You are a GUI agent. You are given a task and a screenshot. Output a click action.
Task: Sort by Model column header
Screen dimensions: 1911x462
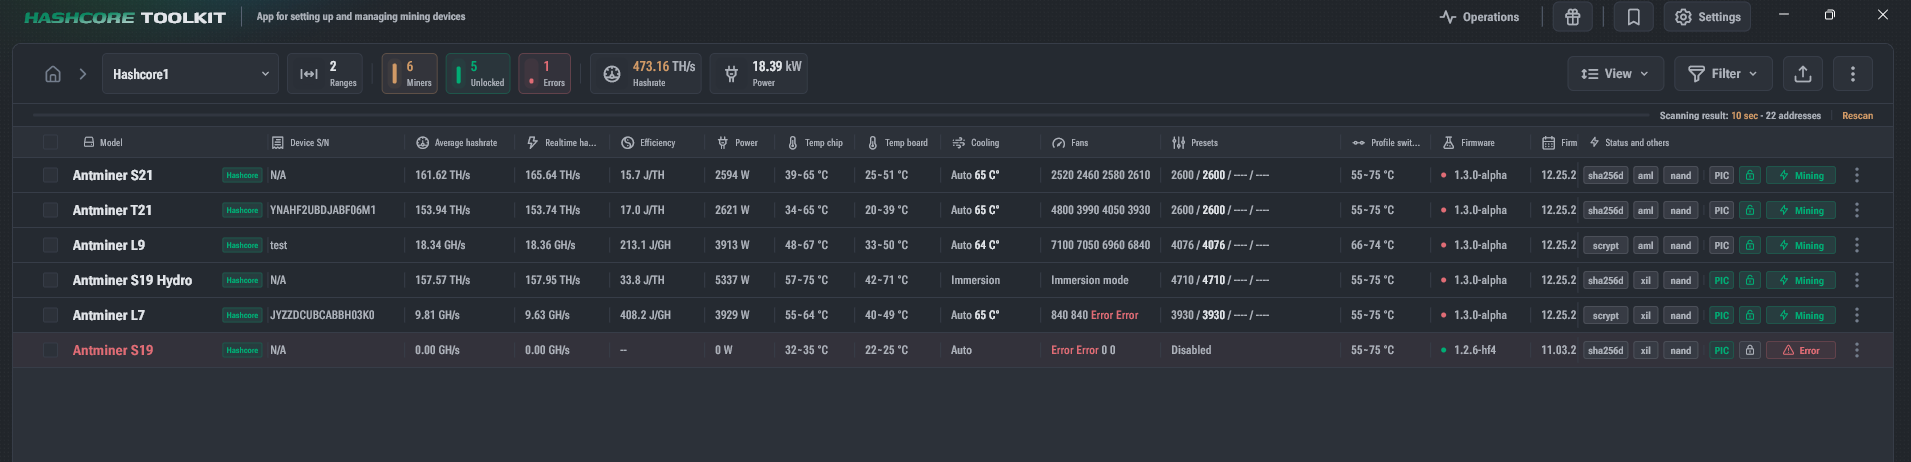(103, 143)
